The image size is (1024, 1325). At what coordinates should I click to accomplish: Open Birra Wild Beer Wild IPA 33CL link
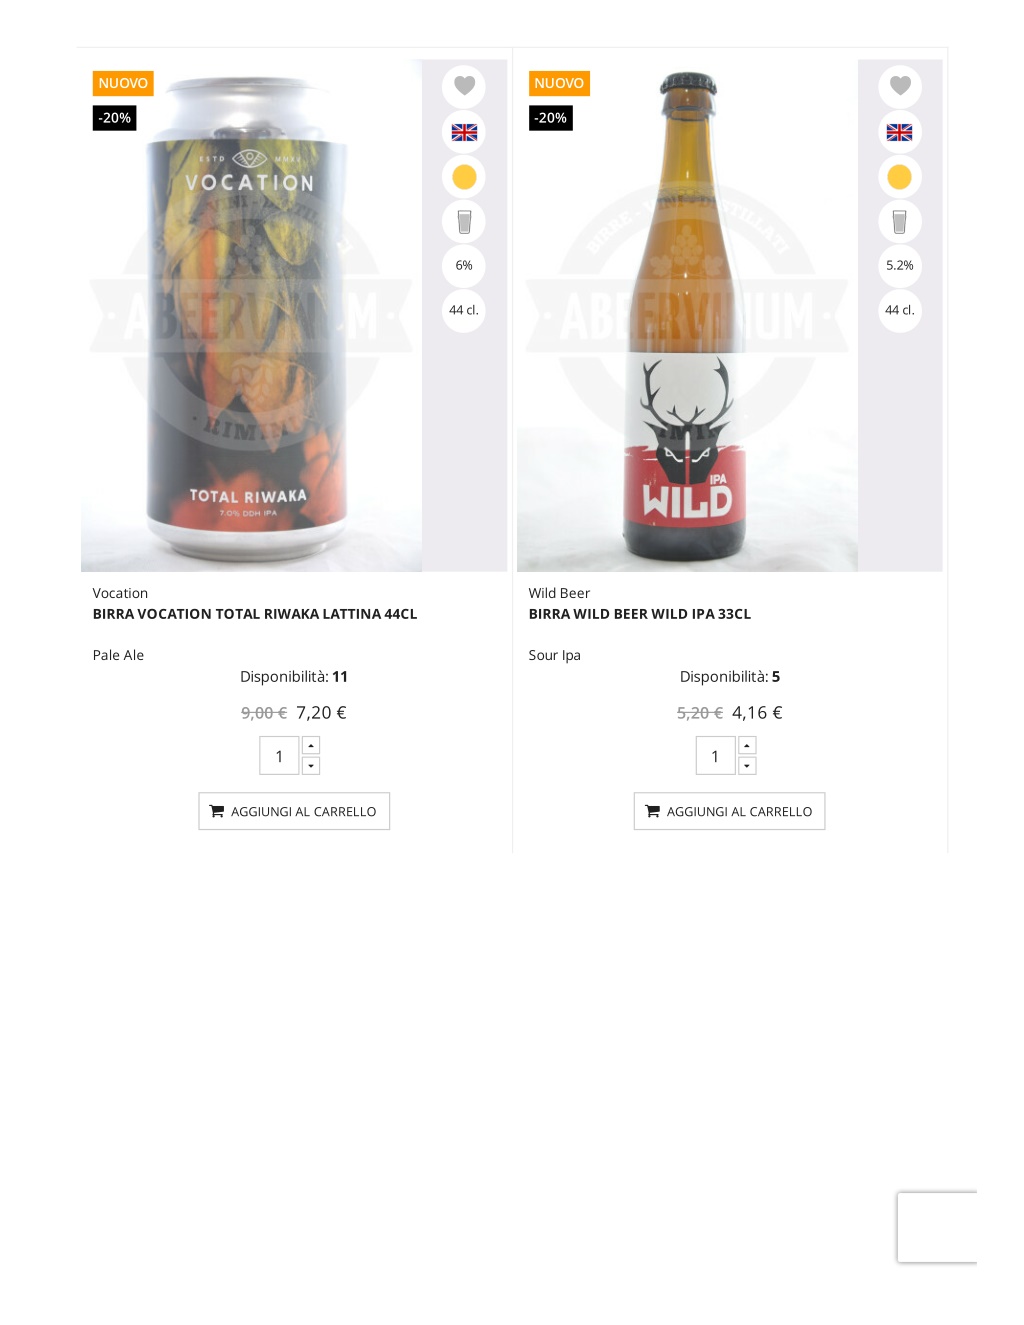tap(640, 614)
